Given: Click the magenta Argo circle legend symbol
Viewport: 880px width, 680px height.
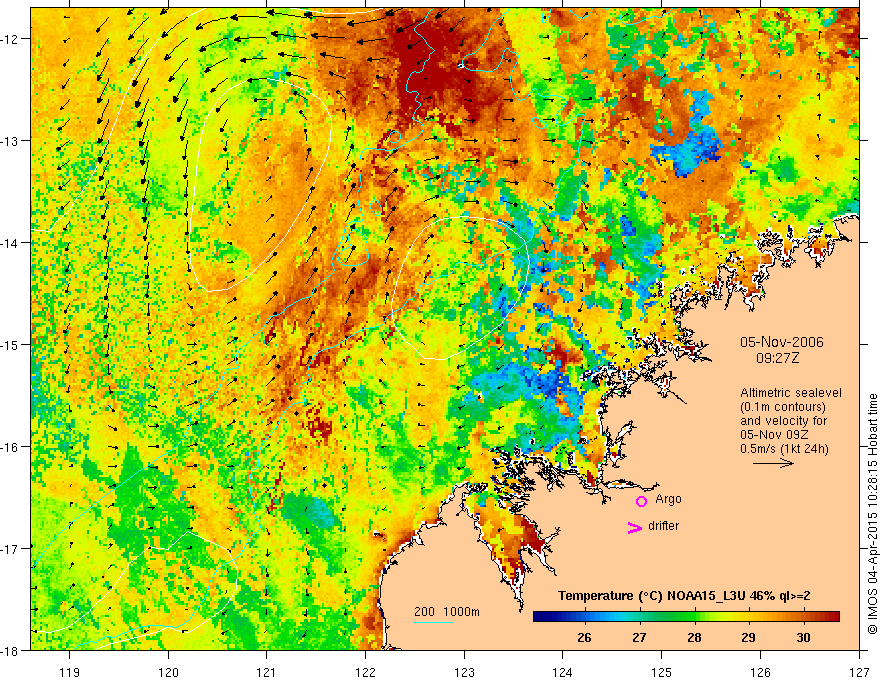Looking at the screenshot, I should coord(641,501).
